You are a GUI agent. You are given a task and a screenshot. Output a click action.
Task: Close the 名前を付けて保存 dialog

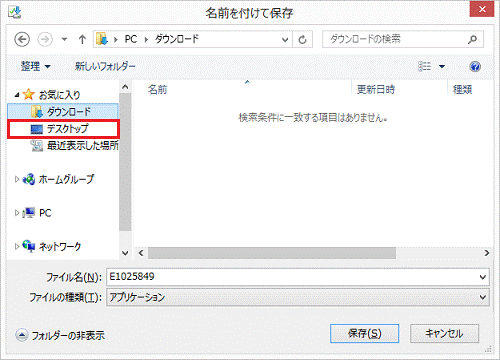482,9
